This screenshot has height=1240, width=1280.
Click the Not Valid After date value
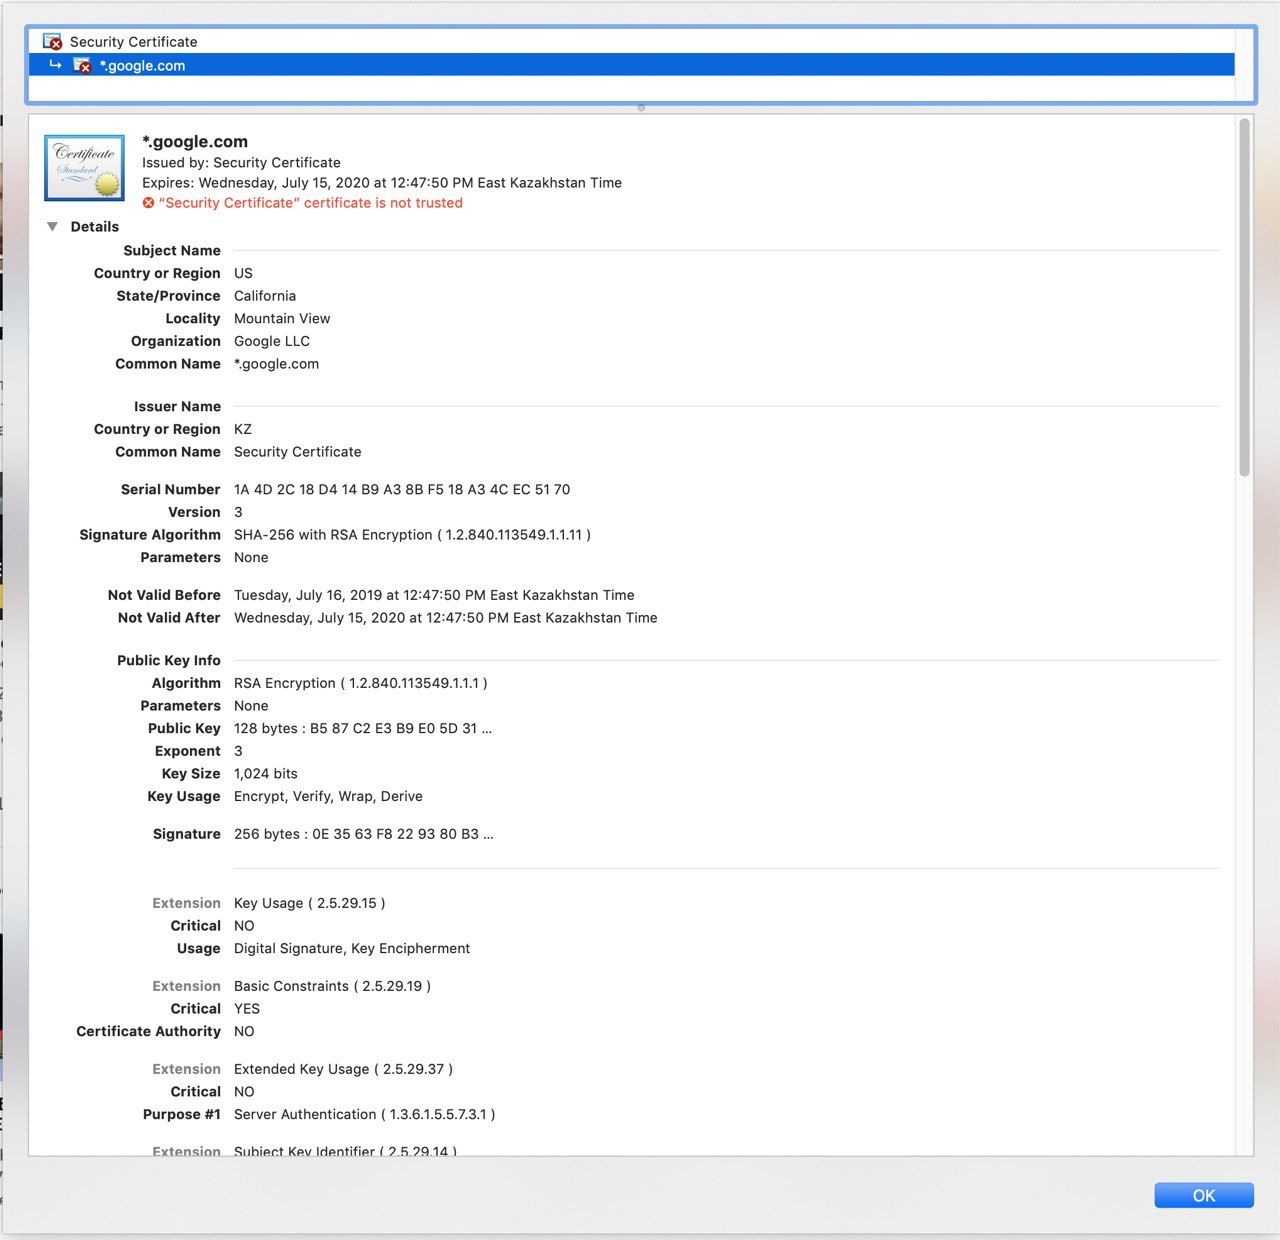(446, 618)
